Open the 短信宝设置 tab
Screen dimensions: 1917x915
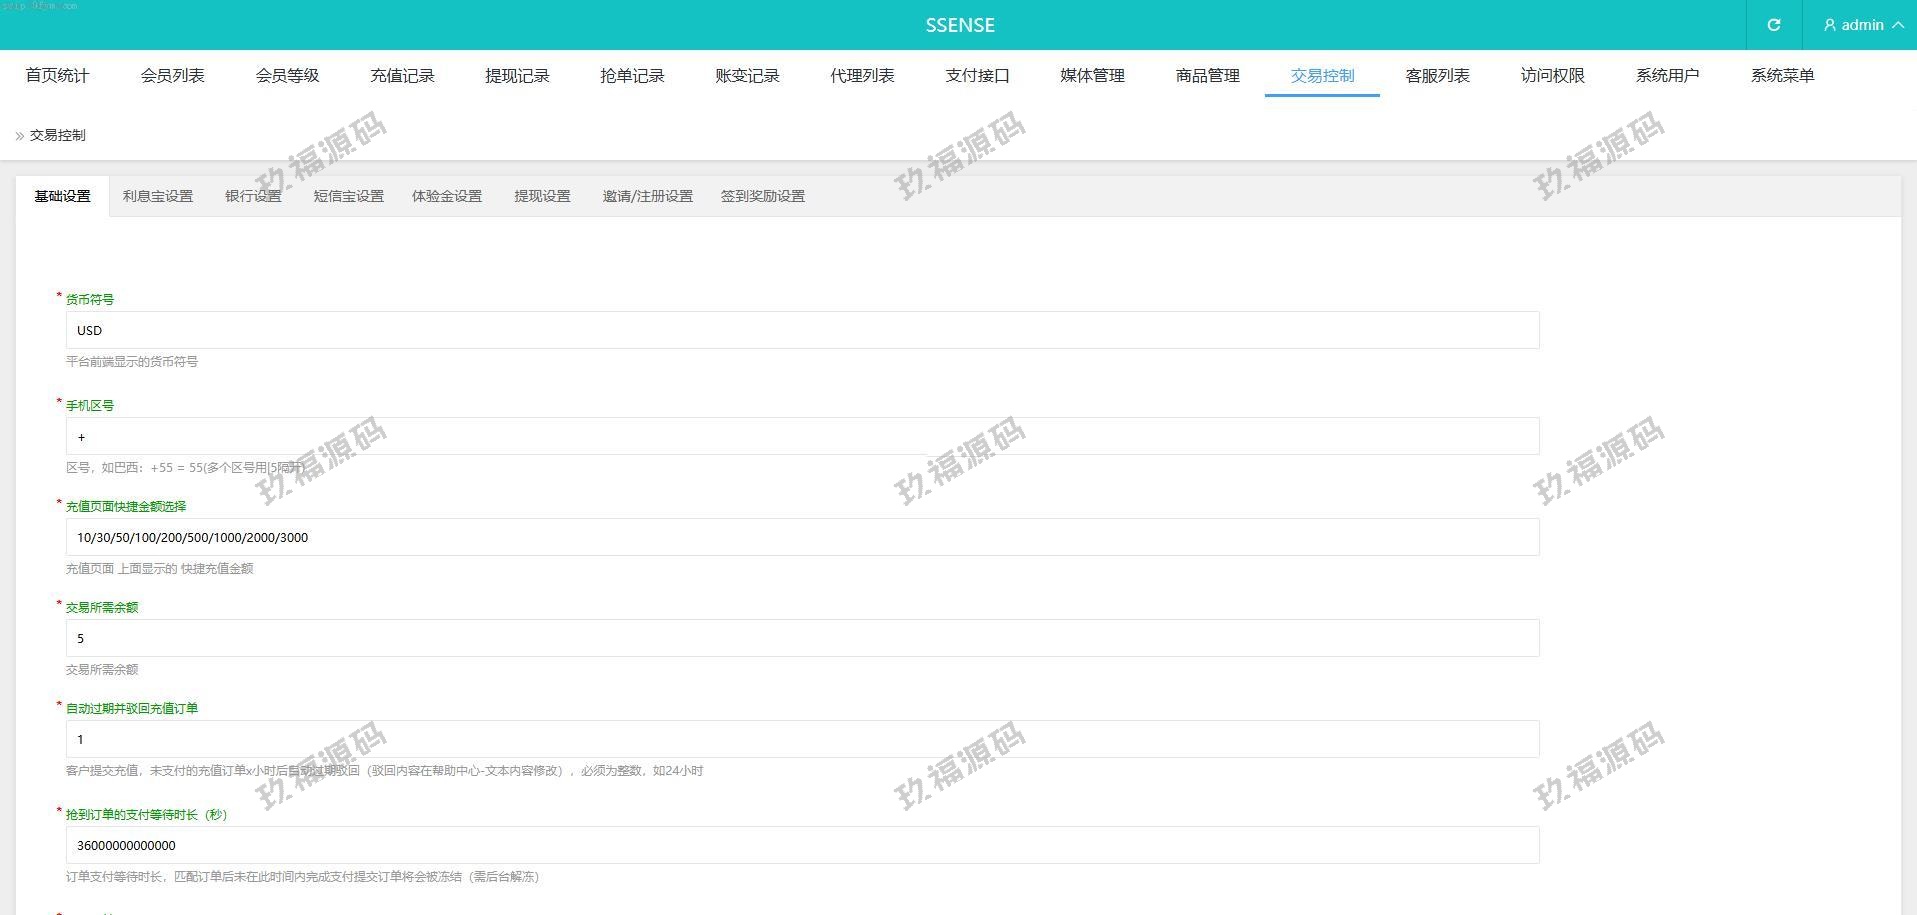coord(348,196)
